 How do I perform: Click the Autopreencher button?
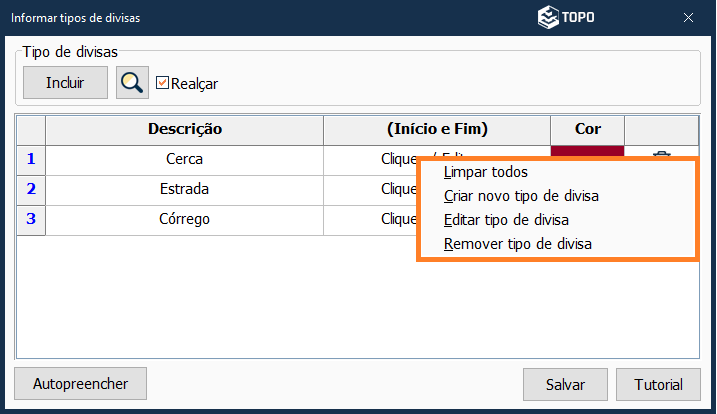click(80, 383)
